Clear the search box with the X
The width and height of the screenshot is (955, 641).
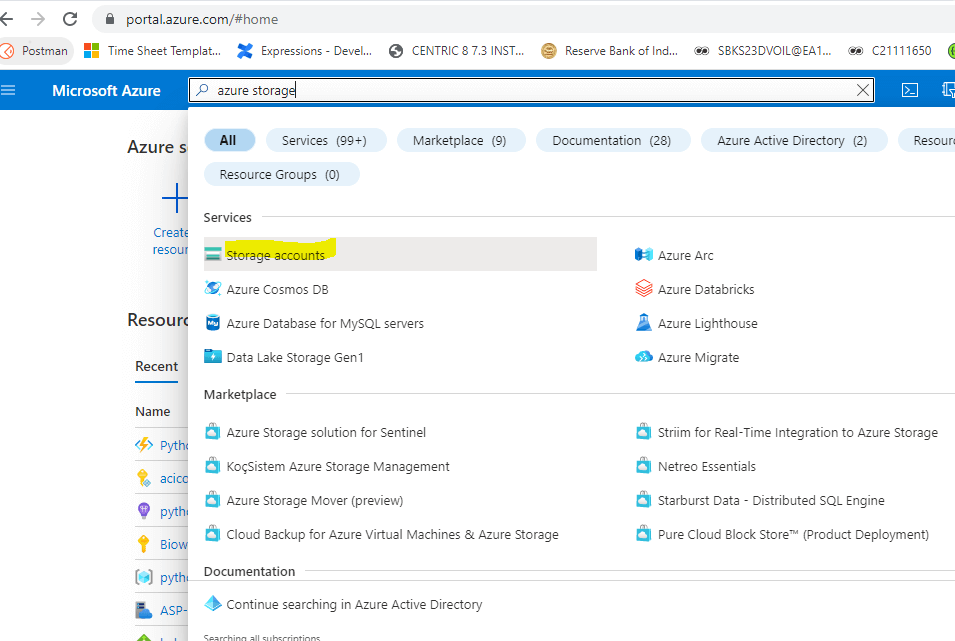[x=862, y=90]
